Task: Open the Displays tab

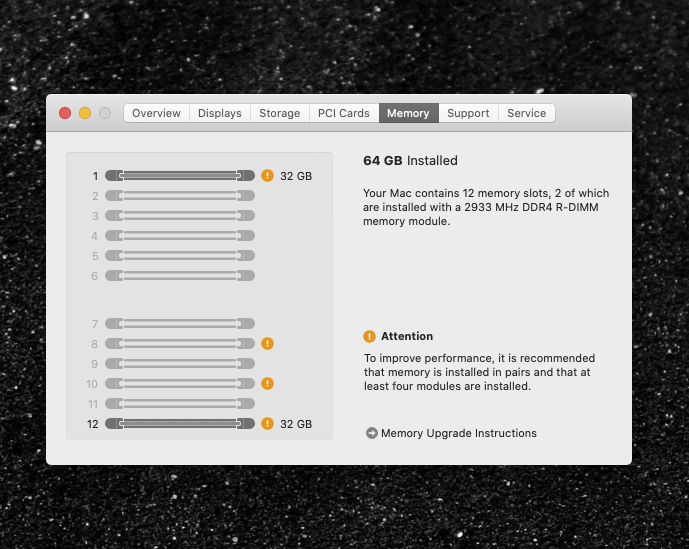Action: [x=220, y=113]
